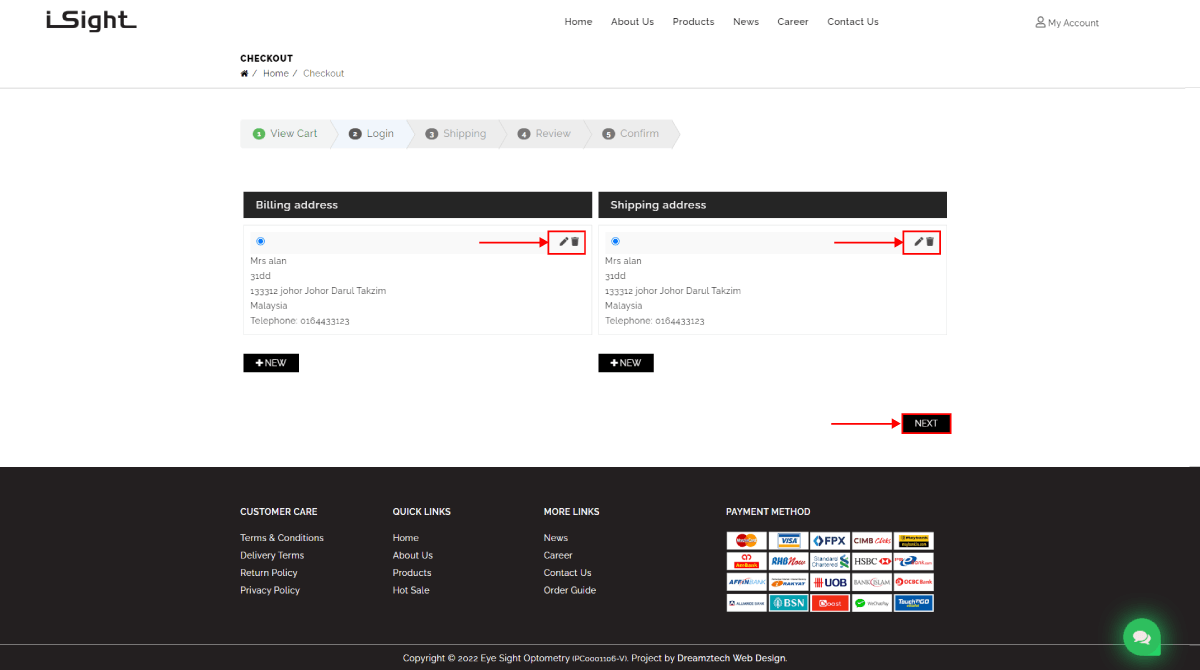Open footer About Us quick link

413,556
